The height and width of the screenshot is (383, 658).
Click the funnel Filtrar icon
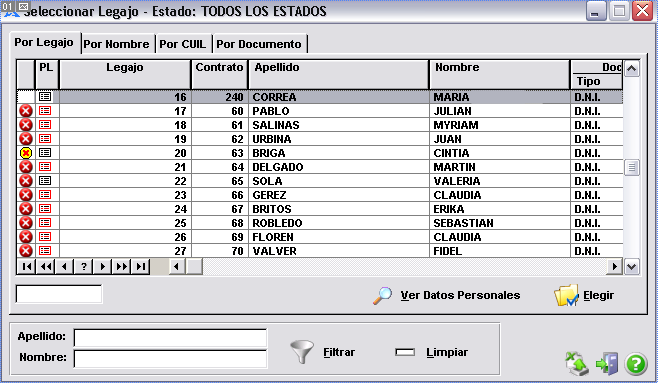click(302, 352)
